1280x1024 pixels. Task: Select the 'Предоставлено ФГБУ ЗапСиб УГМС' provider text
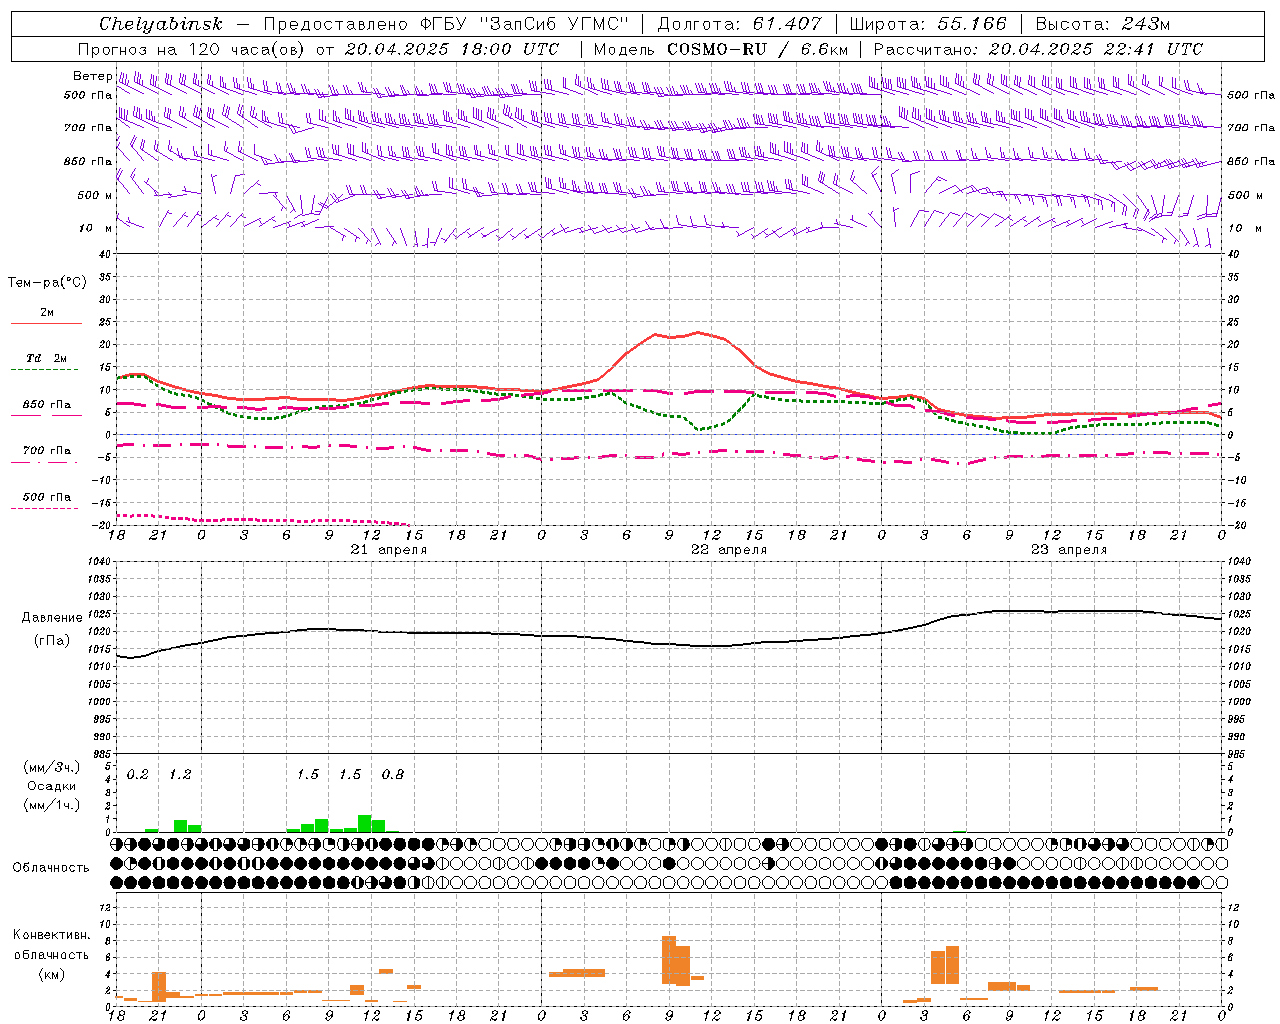446,24
